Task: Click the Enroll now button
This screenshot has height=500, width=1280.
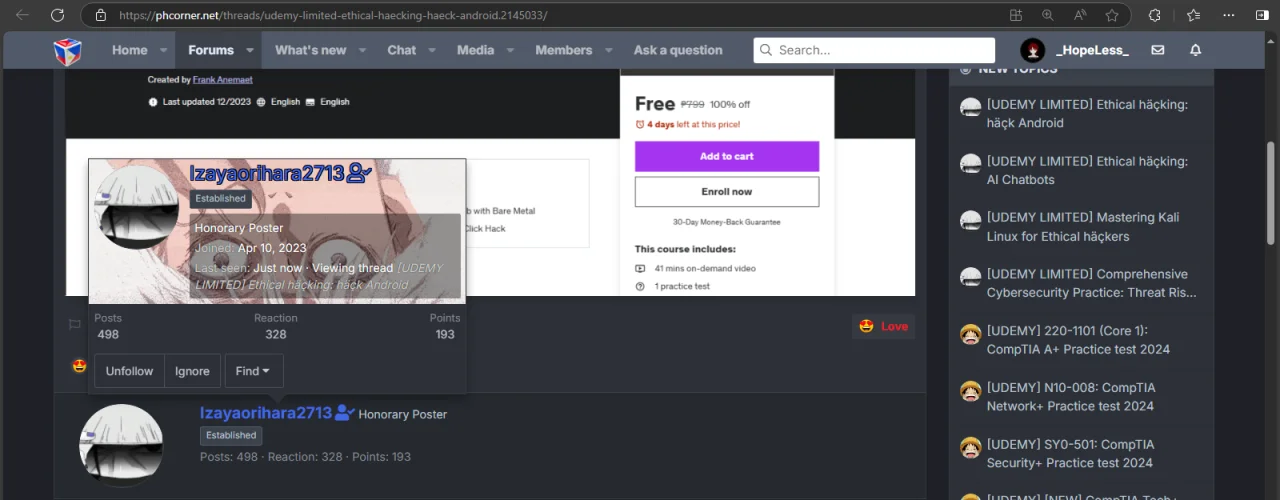Action: [x=727, y=191]
